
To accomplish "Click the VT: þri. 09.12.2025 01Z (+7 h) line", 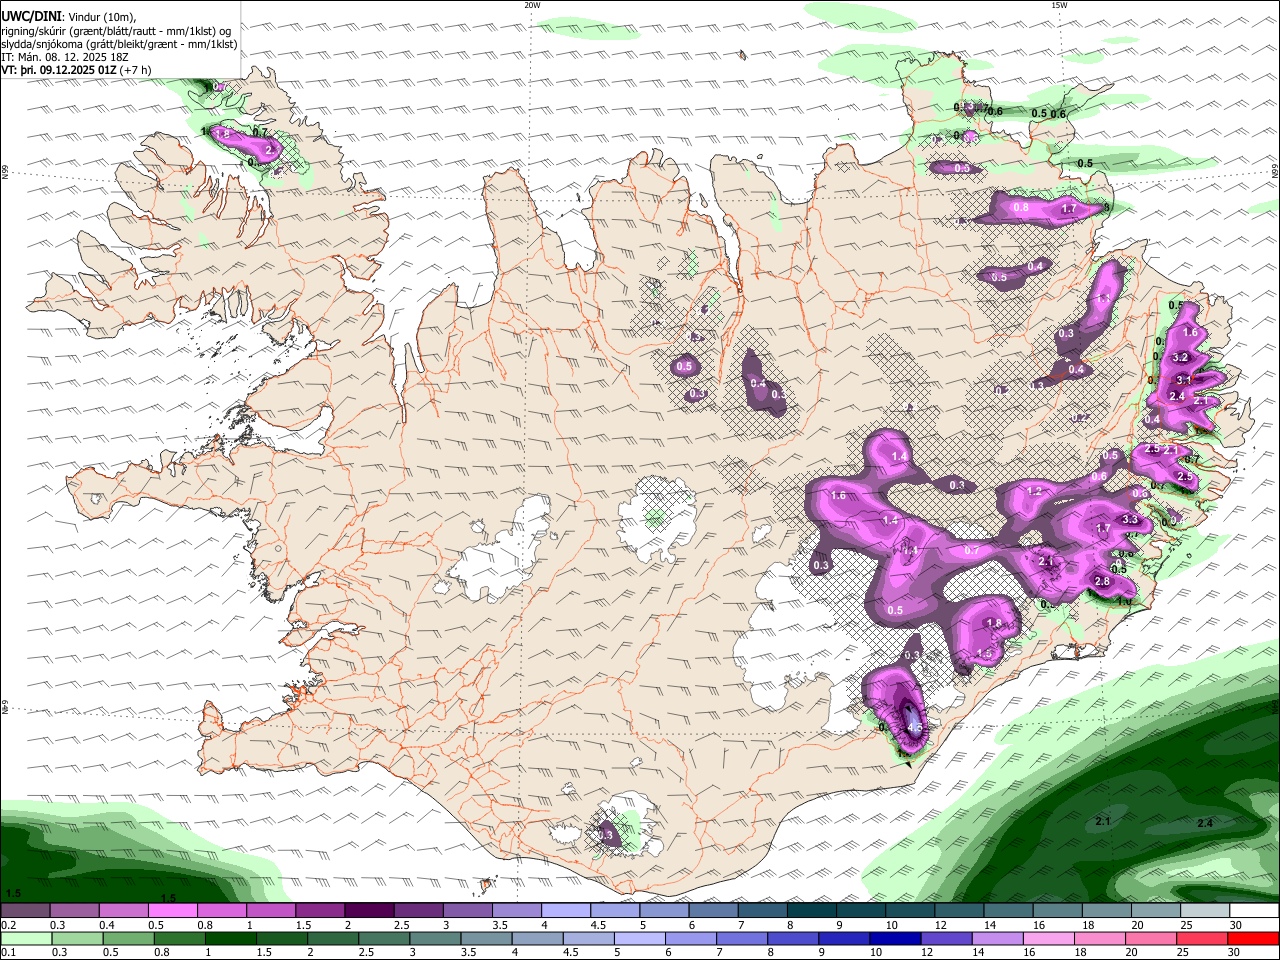I will pos(76,70).
